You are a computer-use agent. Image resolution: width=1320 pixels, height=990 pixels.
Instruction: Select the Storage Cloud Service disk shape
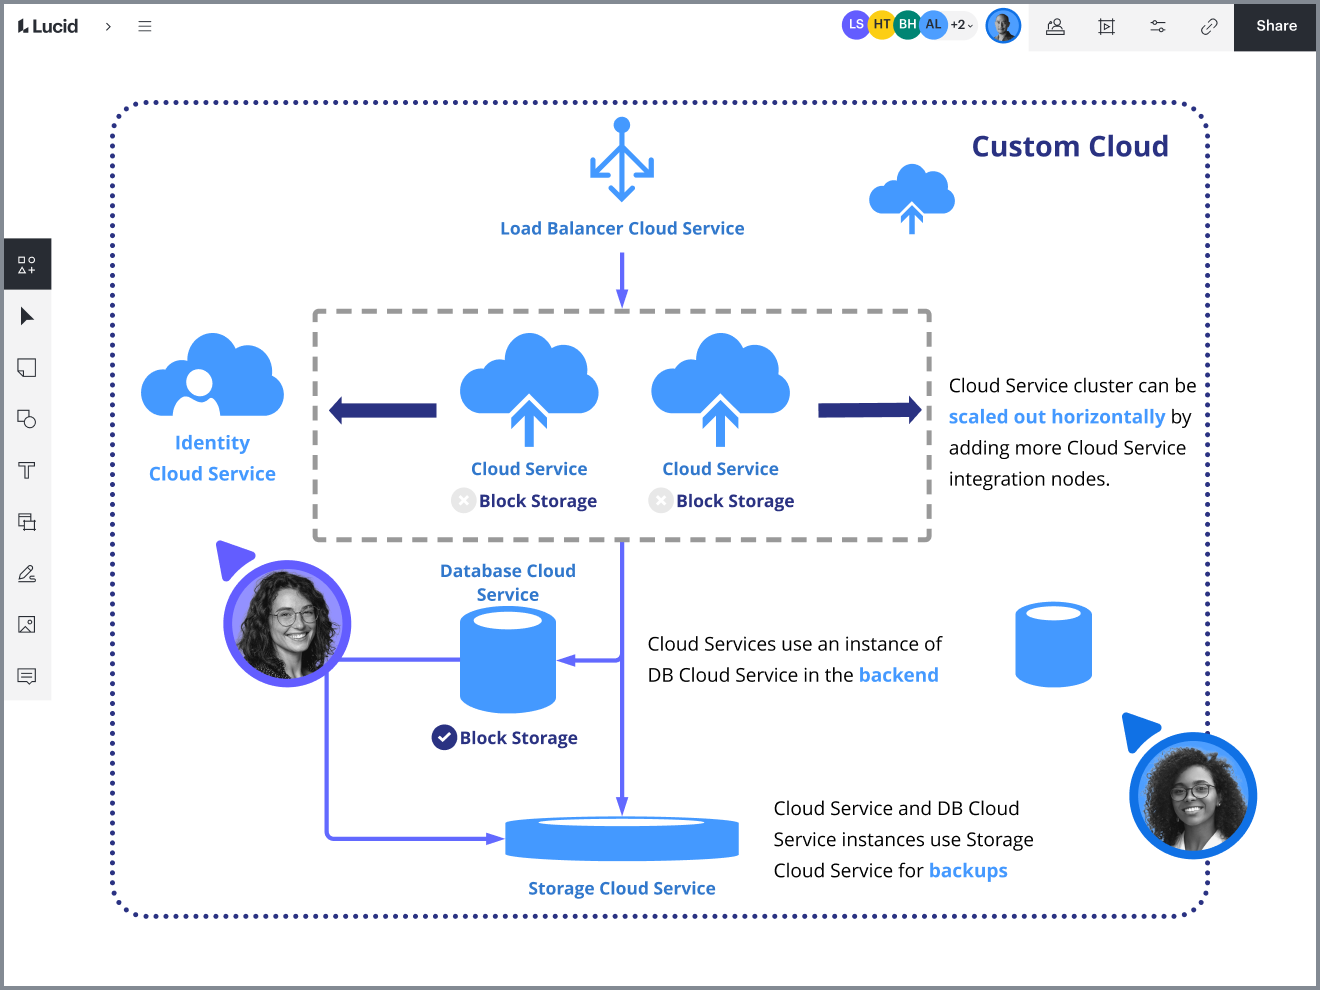tap(622, 838)
